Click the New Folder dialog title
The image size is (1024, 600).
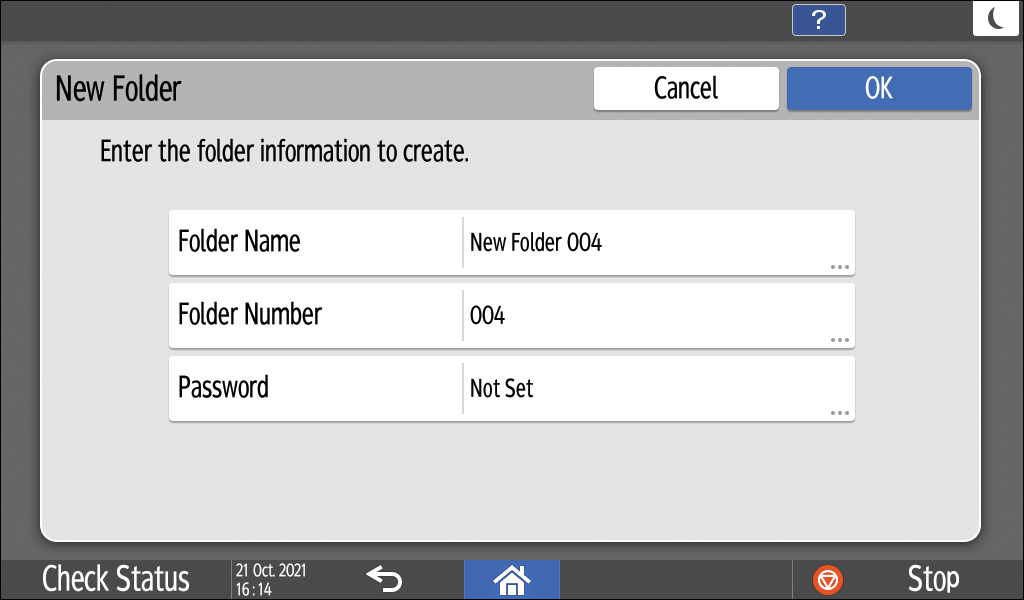tap(118, 88)
